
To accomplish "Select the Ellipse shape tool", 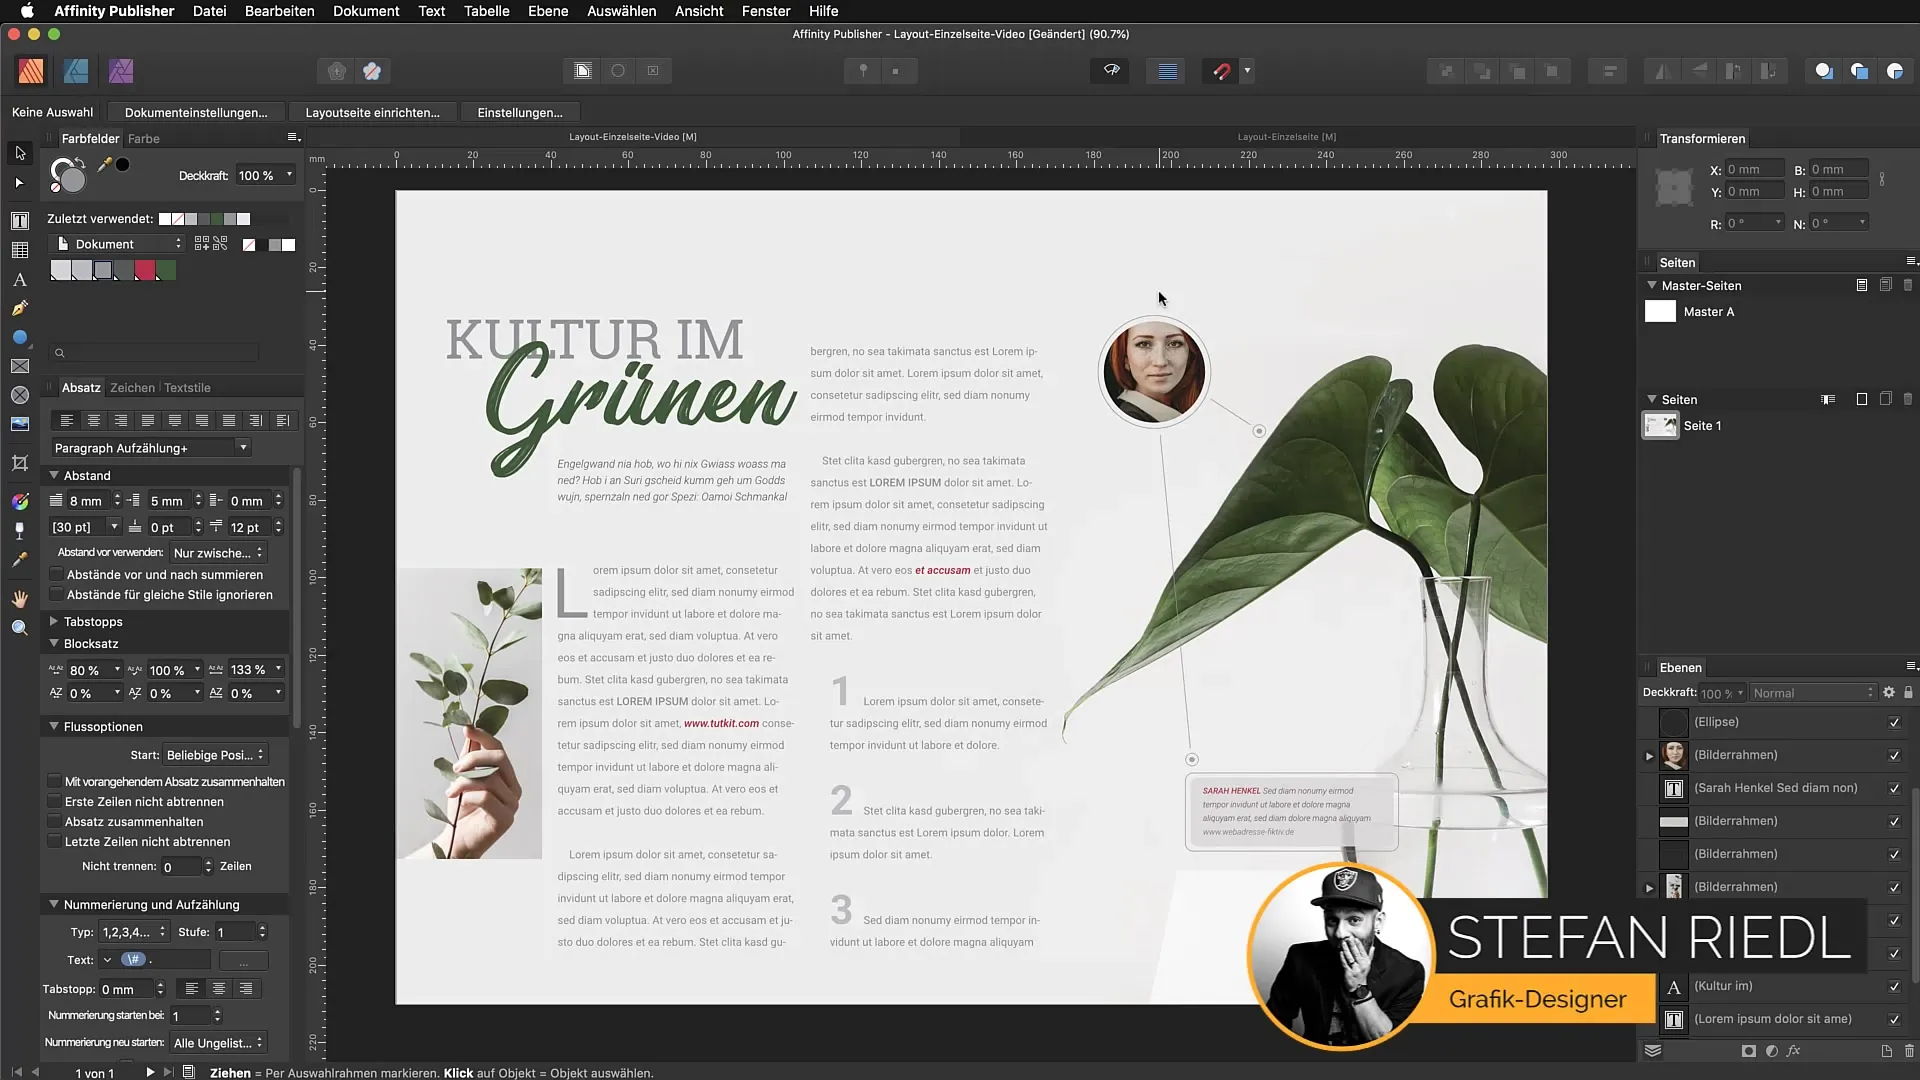I will tap(20, 338).
